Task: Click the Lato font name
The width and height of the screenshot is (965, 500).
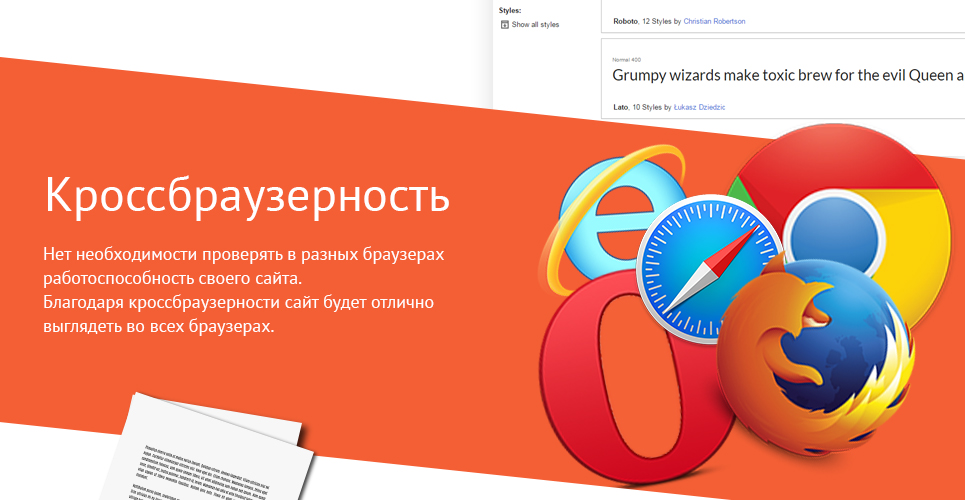Action: [x=620, y=107]
